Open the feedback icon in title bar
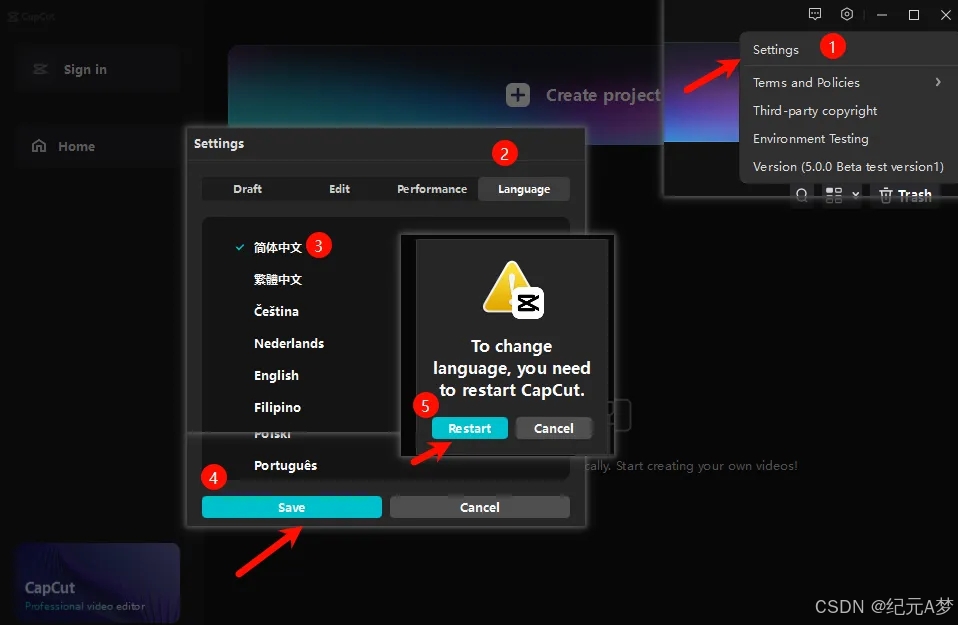Viewport: 958px width, 625px height. 814,14
